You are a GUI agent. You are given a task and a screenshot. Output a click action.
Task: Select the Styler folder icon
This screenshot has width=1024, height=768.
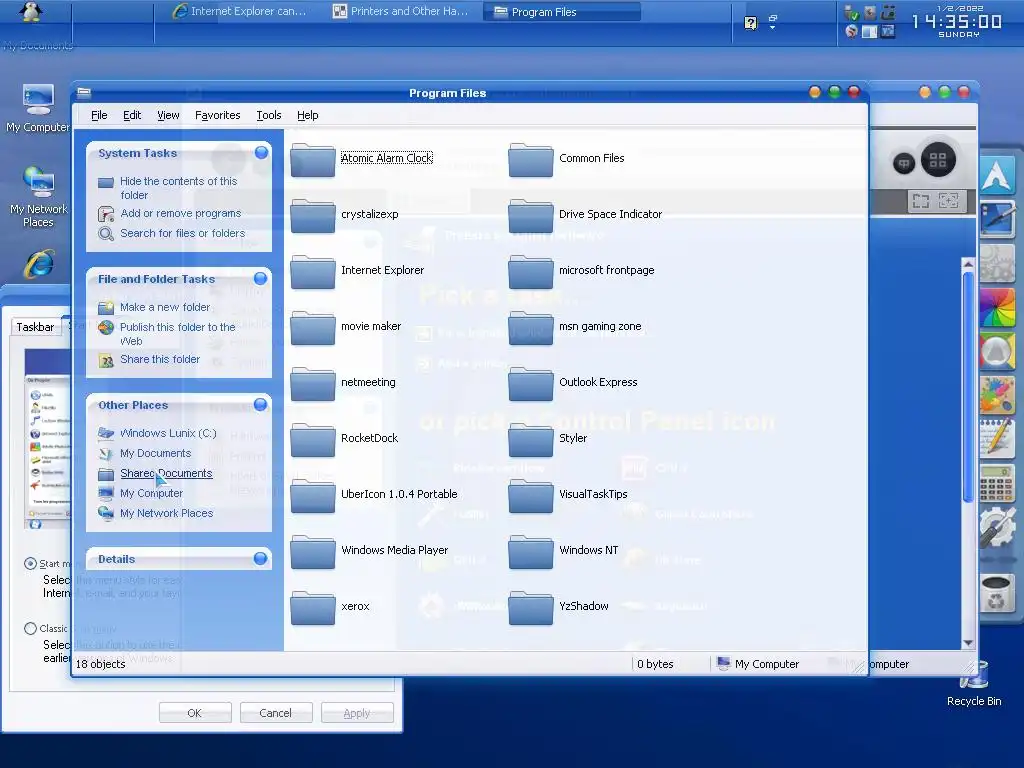[531, 441]
